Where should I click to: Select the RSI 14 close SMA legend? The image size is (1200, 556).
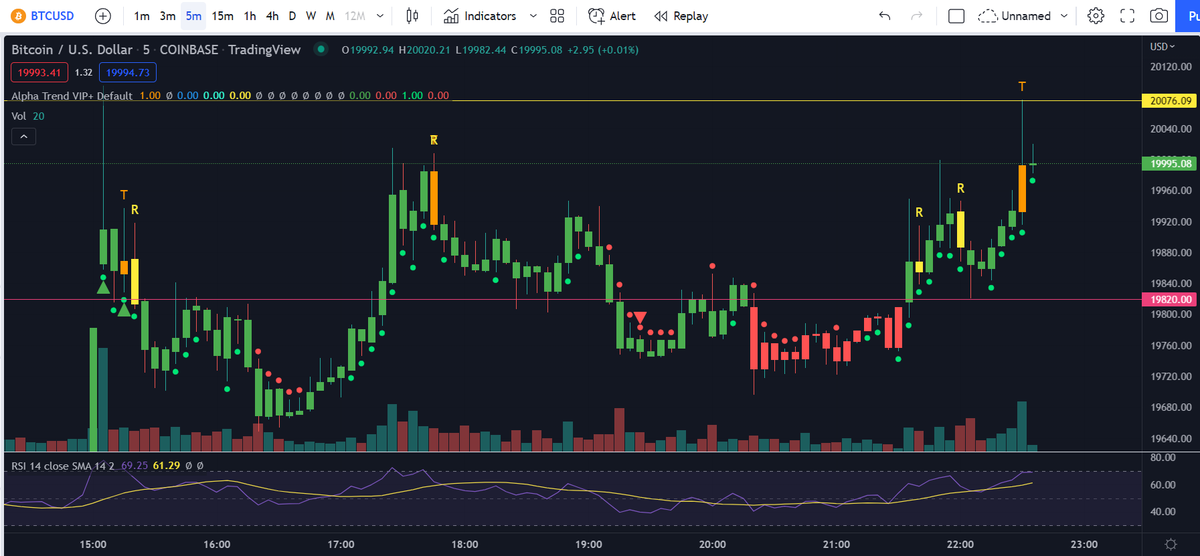[x=64, y=466]
